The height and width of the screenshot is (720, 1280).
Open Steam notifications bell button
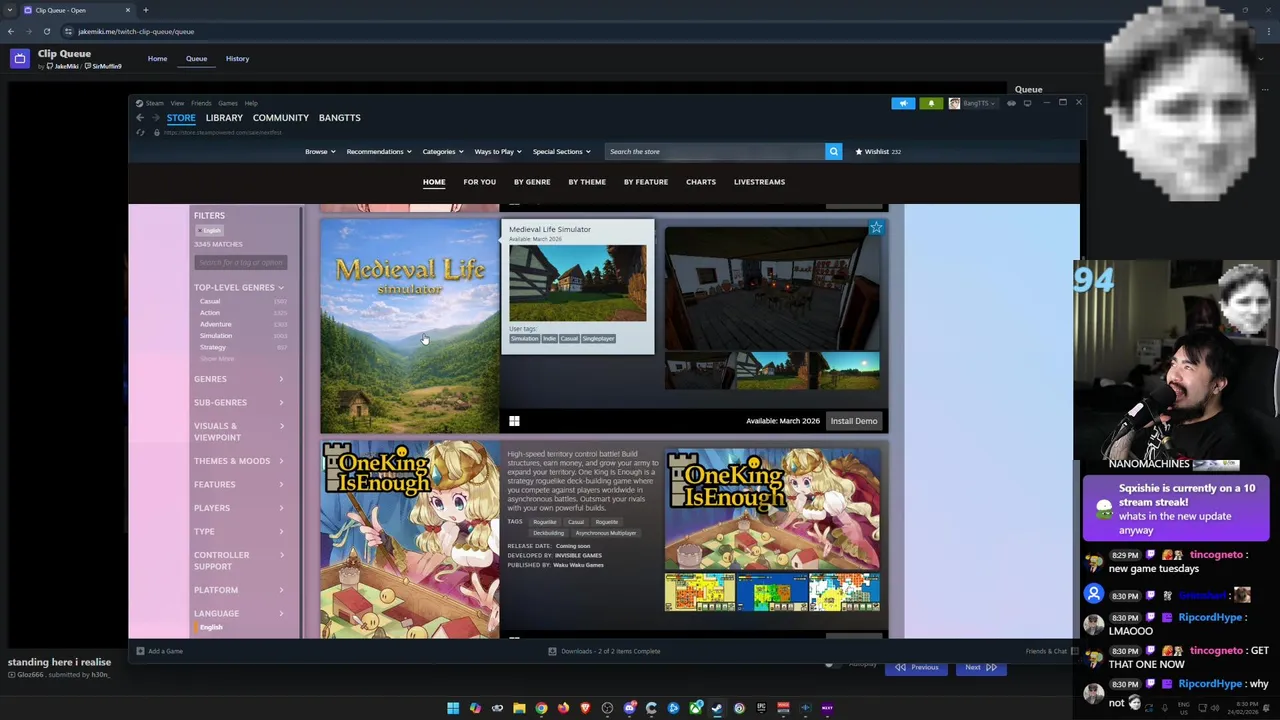point(931,103)
